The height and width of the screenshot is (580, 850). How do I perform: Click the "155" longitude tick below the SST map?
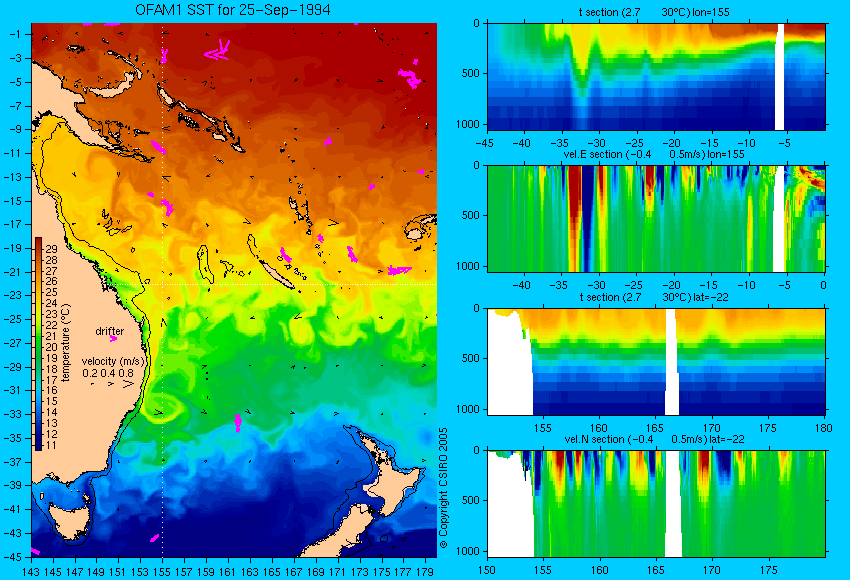coord(162,572)
